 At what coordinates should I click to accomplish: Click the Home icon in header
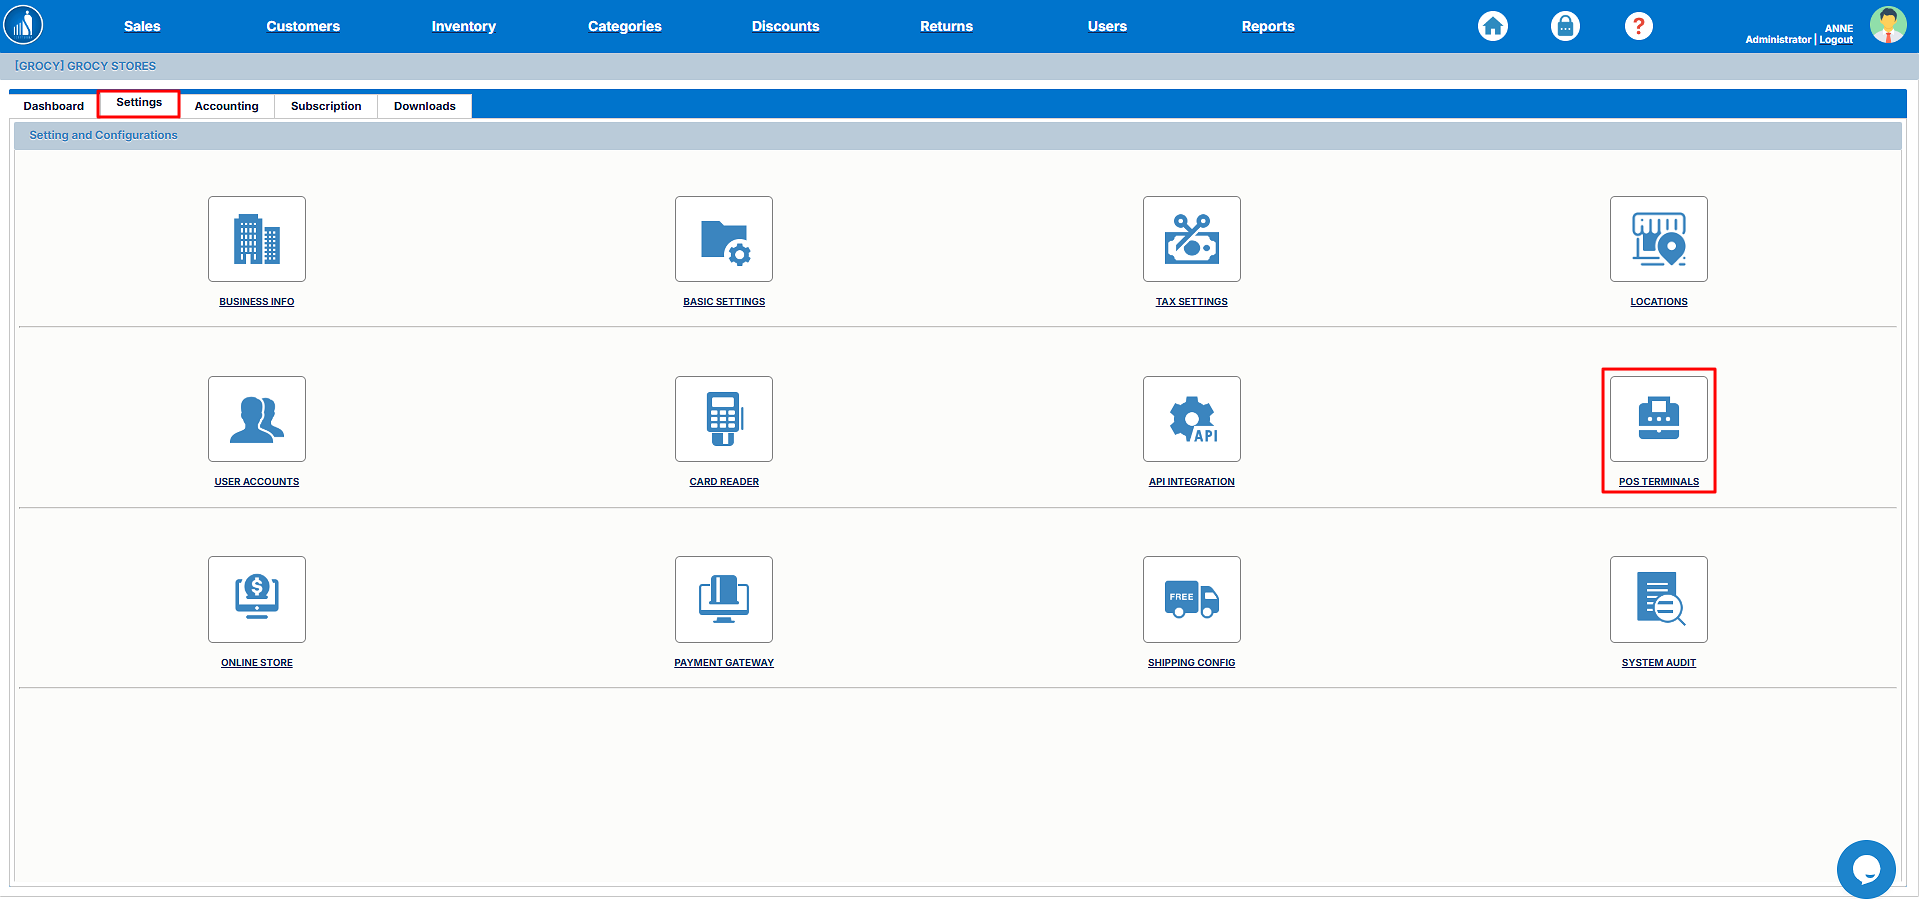pyautogui.click(x=1492, y=26)
